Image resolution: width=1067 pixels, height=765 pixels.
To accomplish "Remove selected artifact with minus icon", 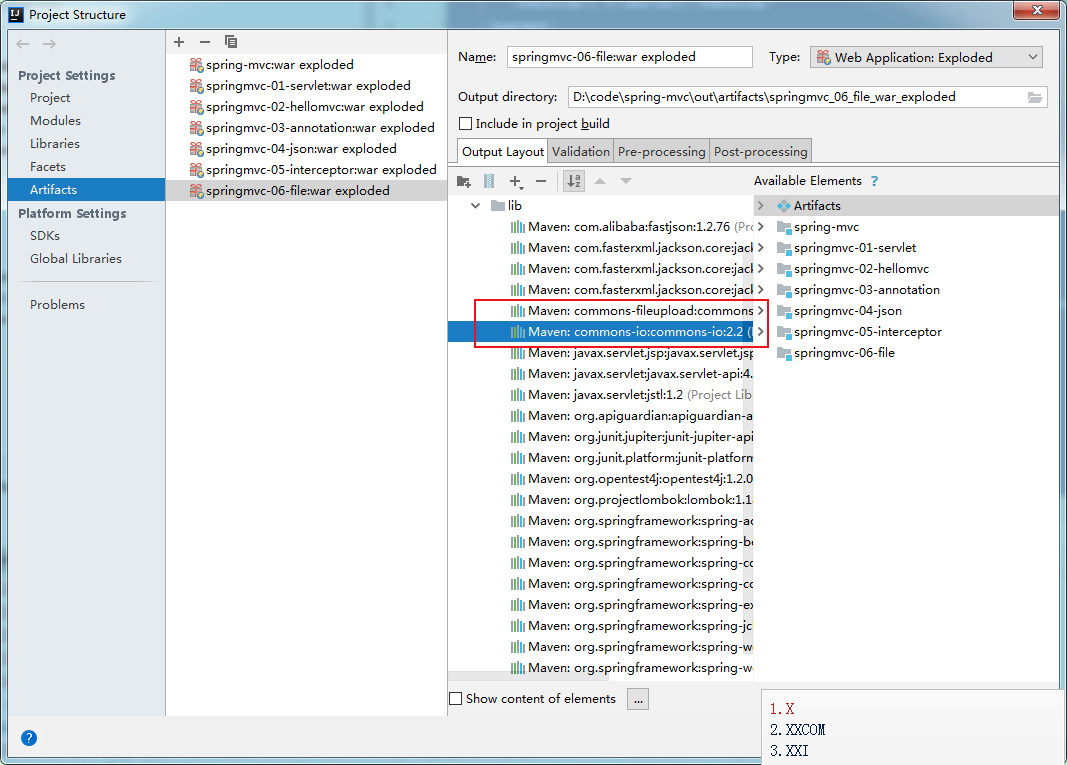I will 205,42.
